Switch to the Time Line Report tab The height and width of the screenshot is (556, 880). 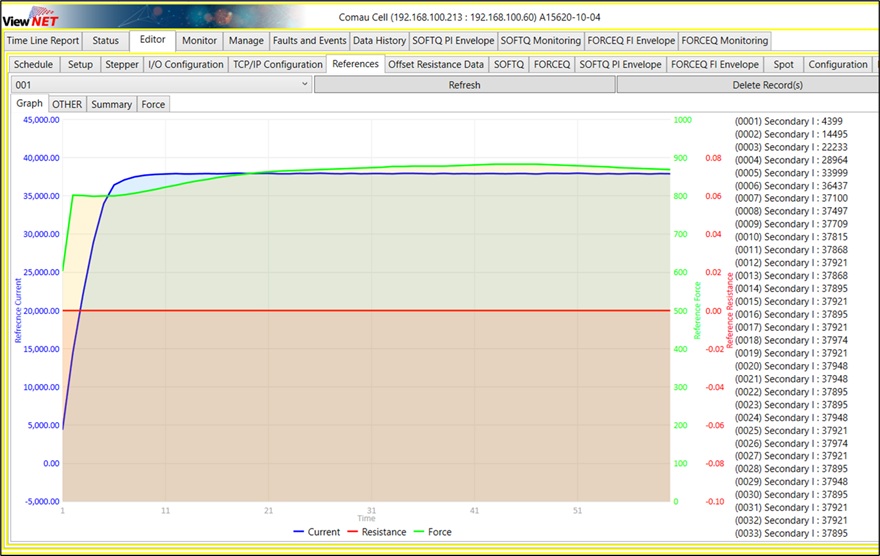43,41
